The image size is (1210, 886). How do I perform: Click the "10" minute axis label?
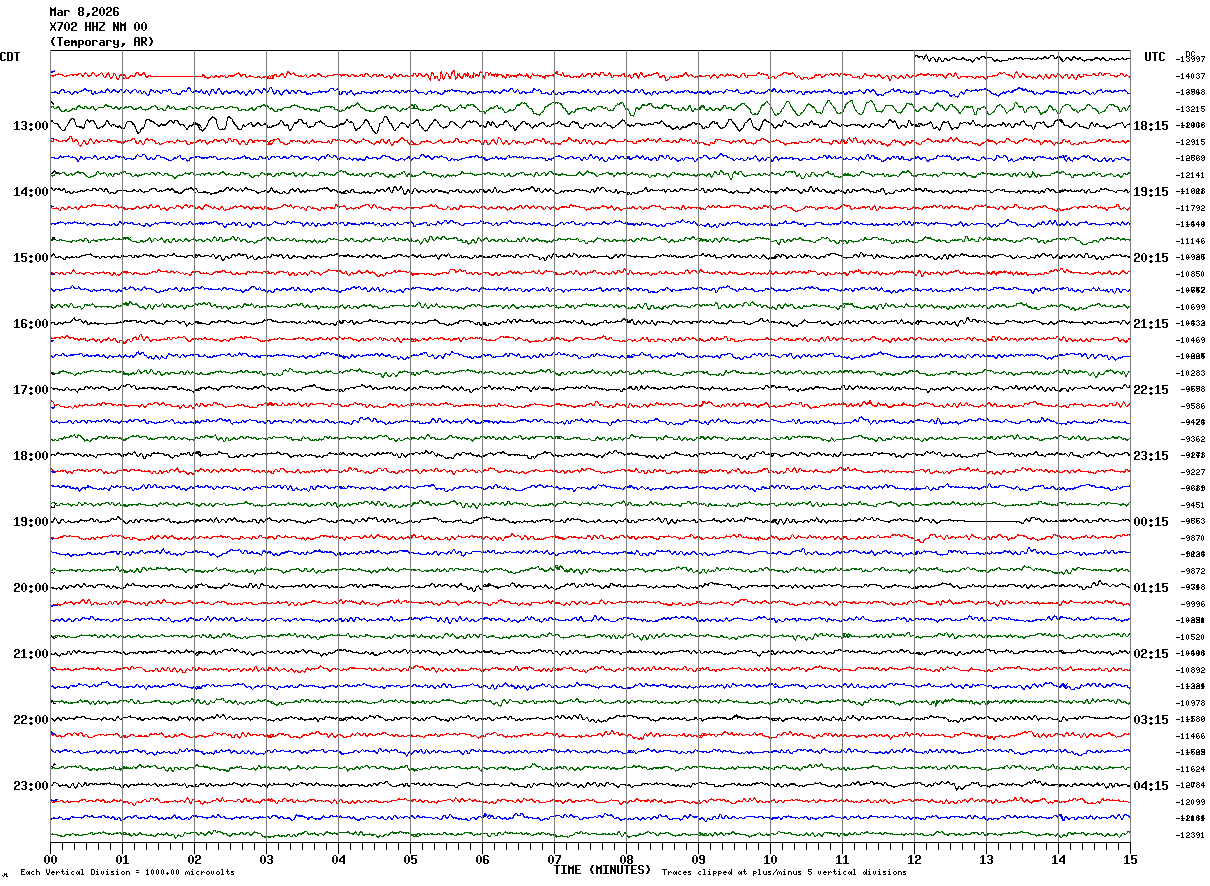(770, 859)
